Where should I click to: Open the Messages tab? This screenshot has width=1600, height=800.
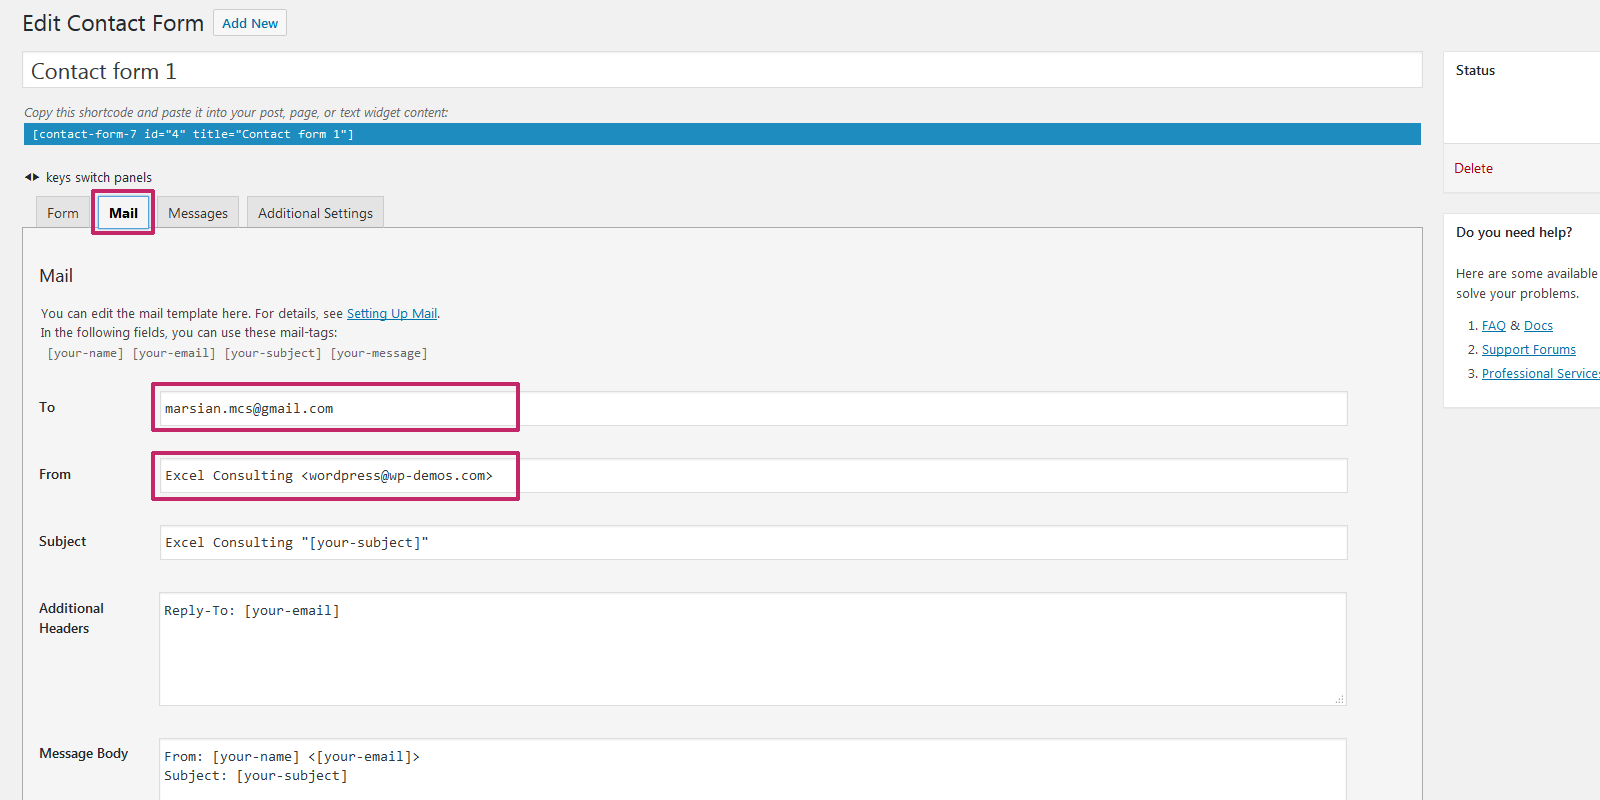(x=198, y=213)
